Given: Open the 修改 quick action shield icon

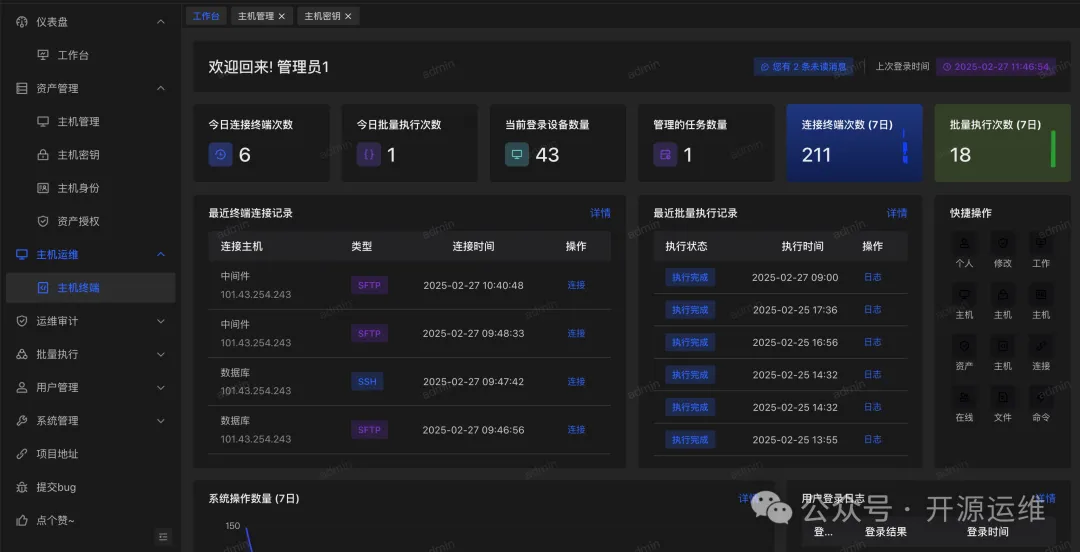Looking at the screenshot, I should 1002,243.
